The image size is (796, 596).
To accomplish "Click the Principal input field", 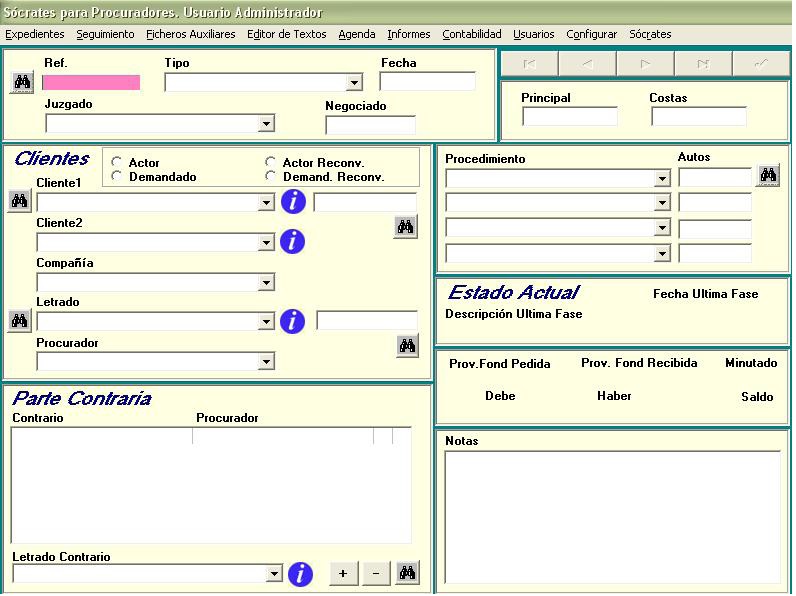I will [x=570, y=116].
